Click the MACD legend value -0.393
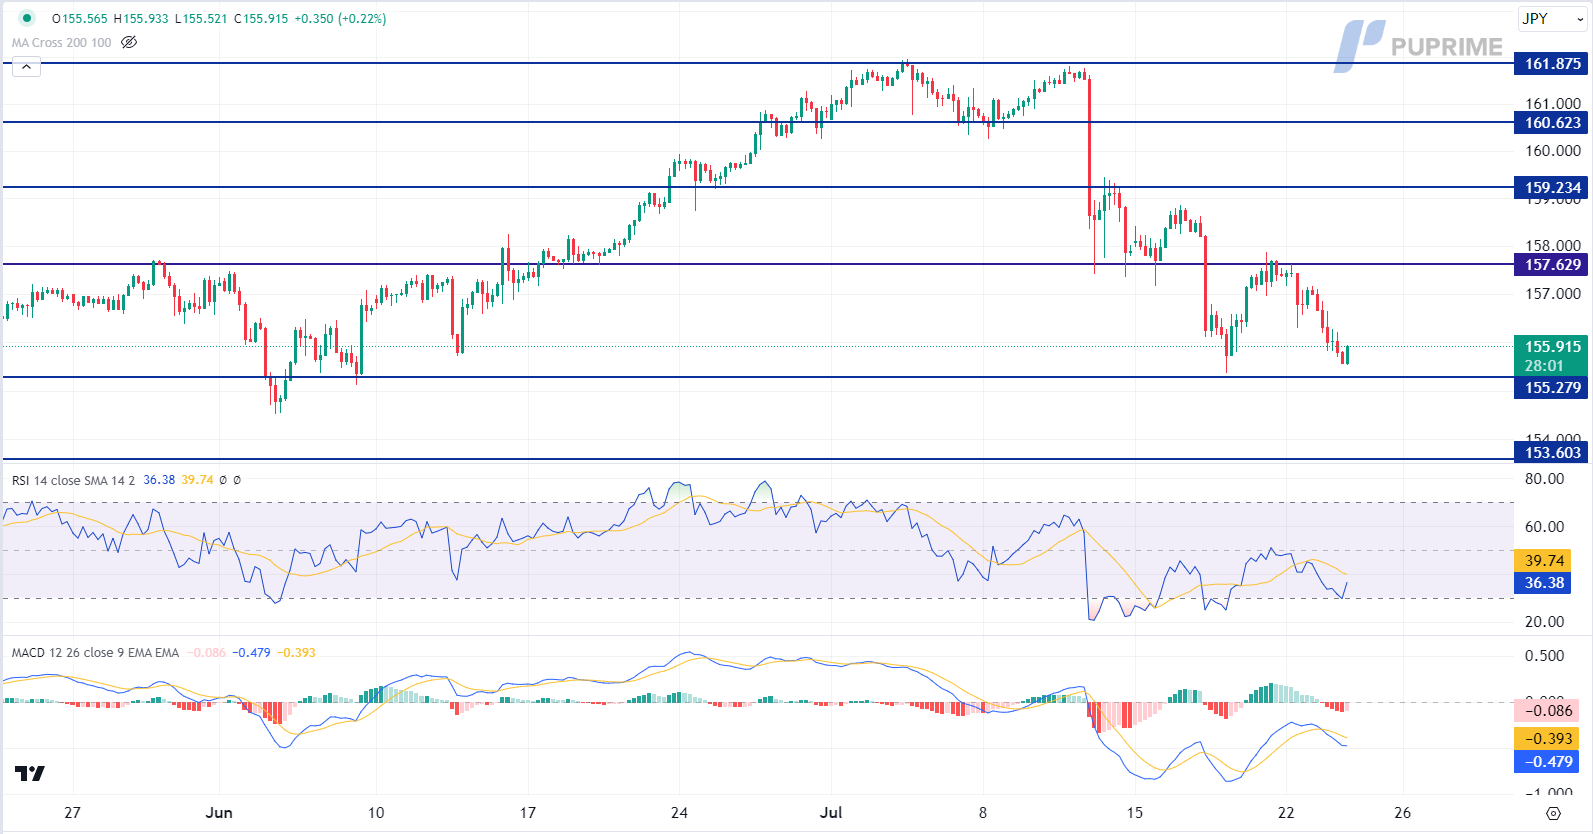 click(x=296, y=652)
